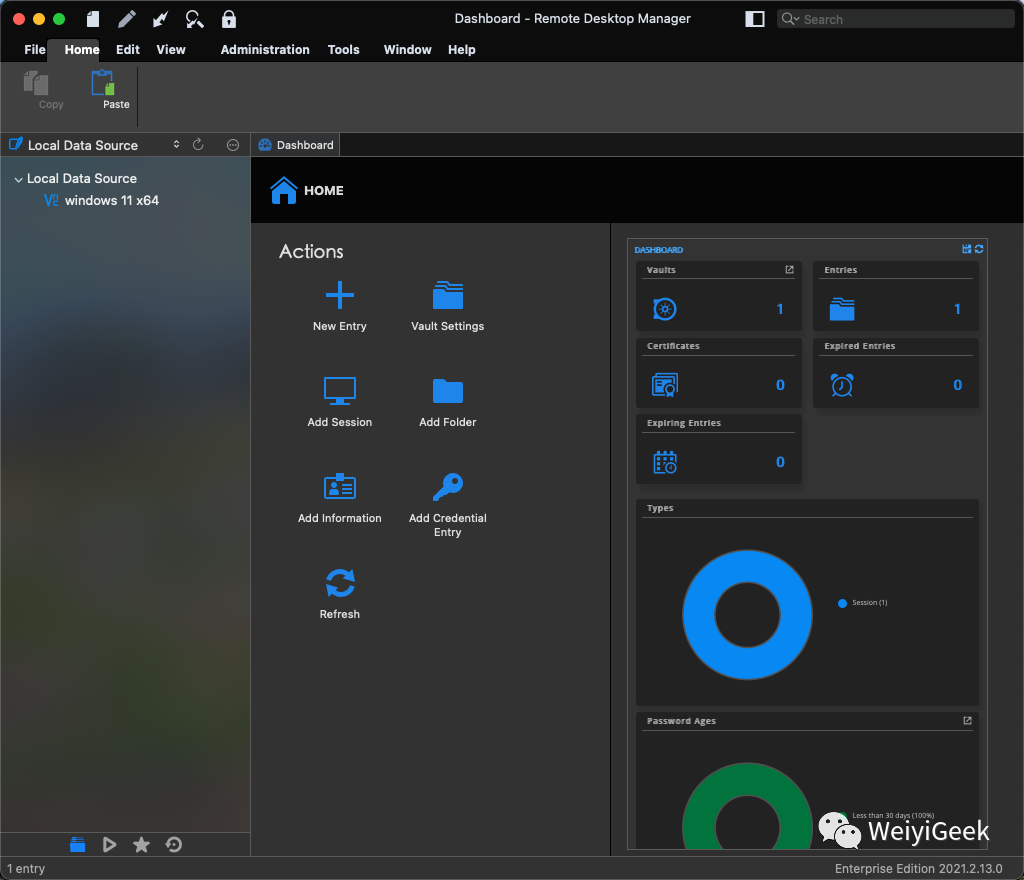Click Add Folder action icon
Screen dimensions: 1024x880
(447, 391)
